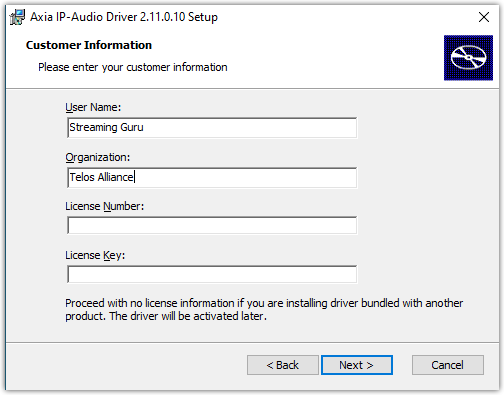
Task: Click the disc logo in the header
Action: [x=468, y=58]
